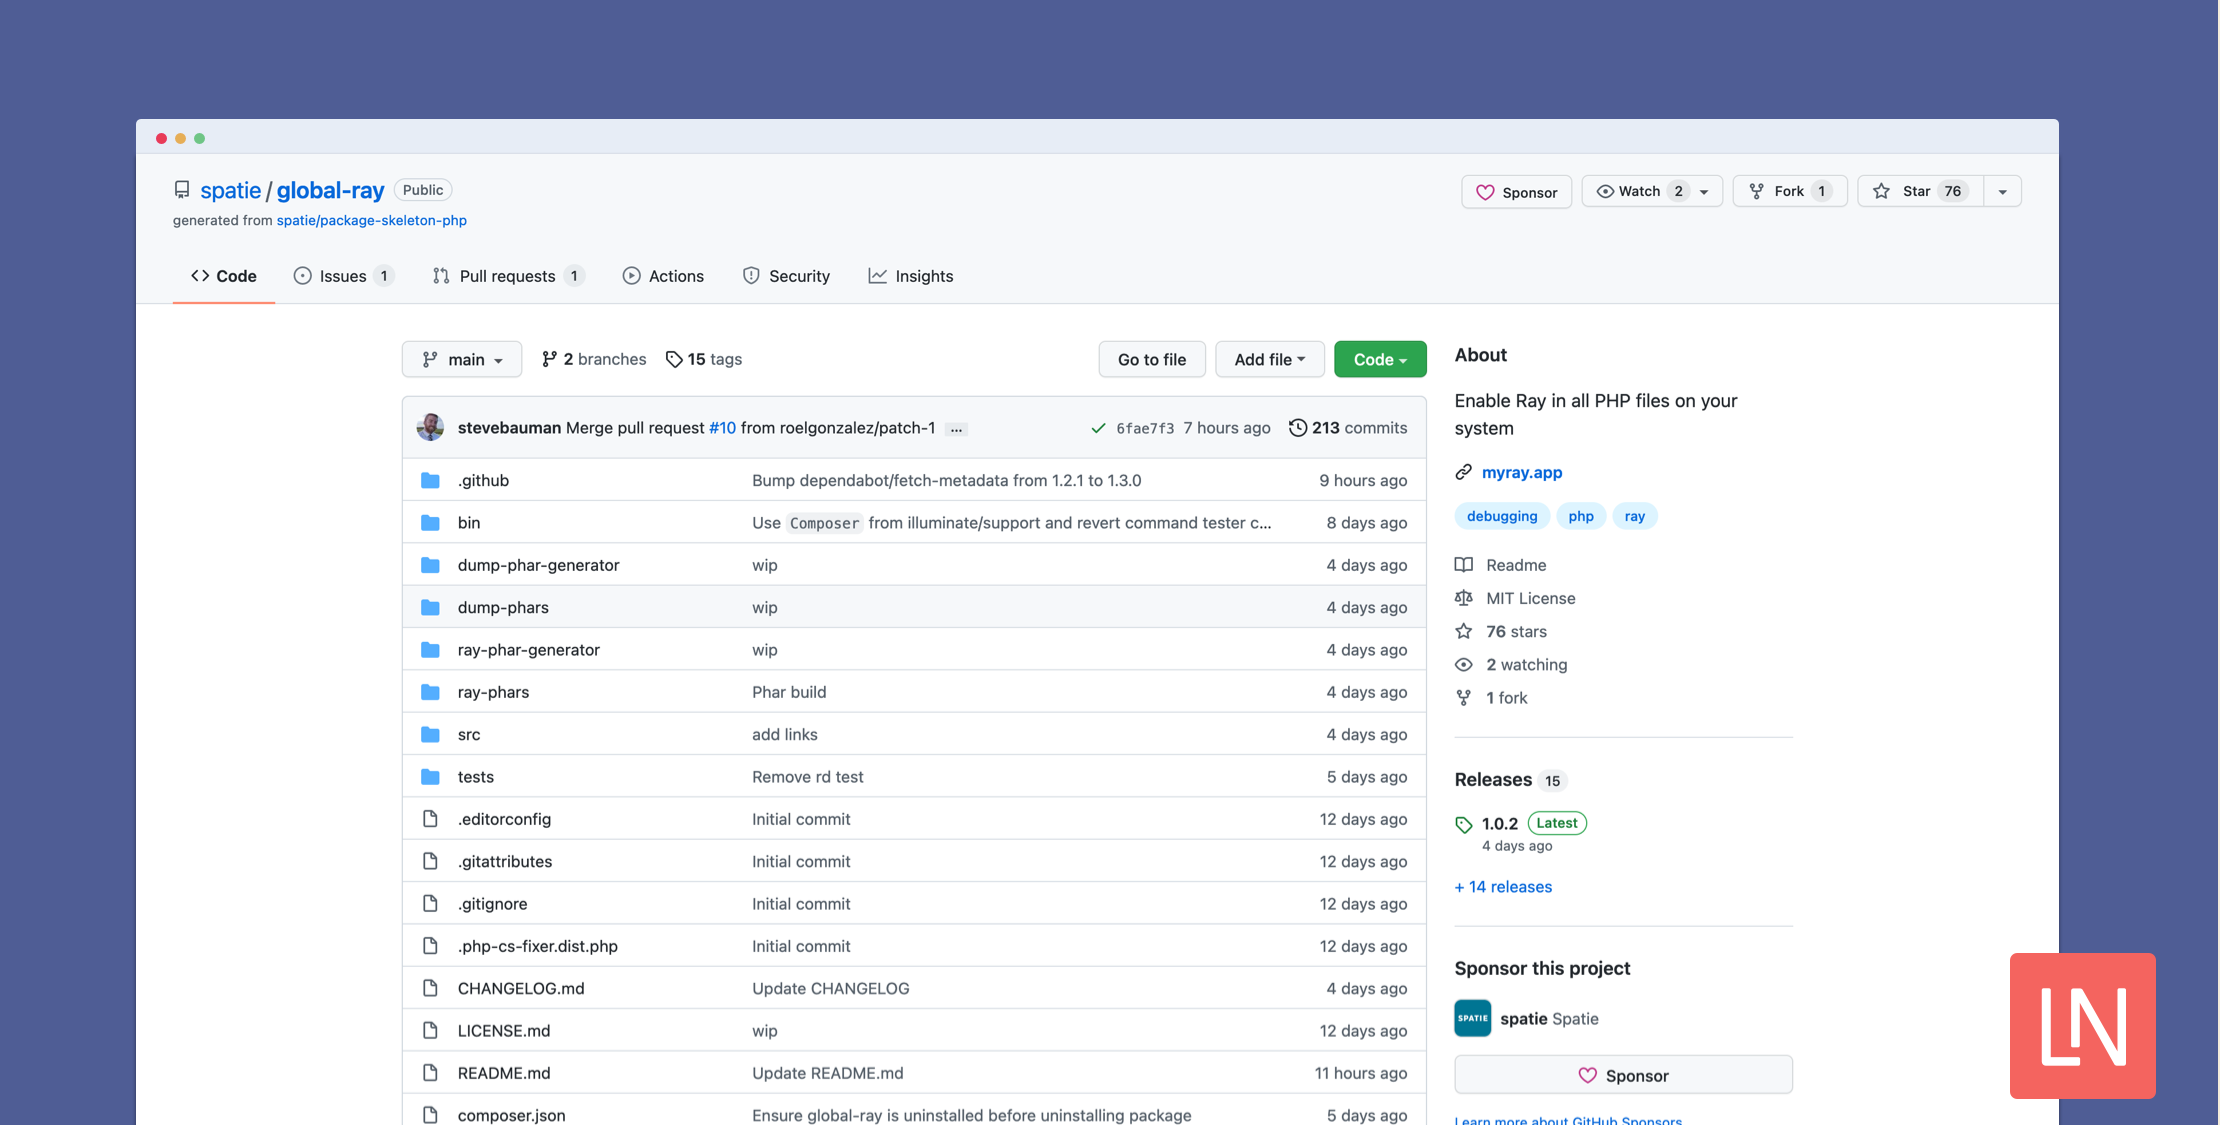Click the Sponsor button in header
2220x1125 pixels.
tap(1516, 191)
